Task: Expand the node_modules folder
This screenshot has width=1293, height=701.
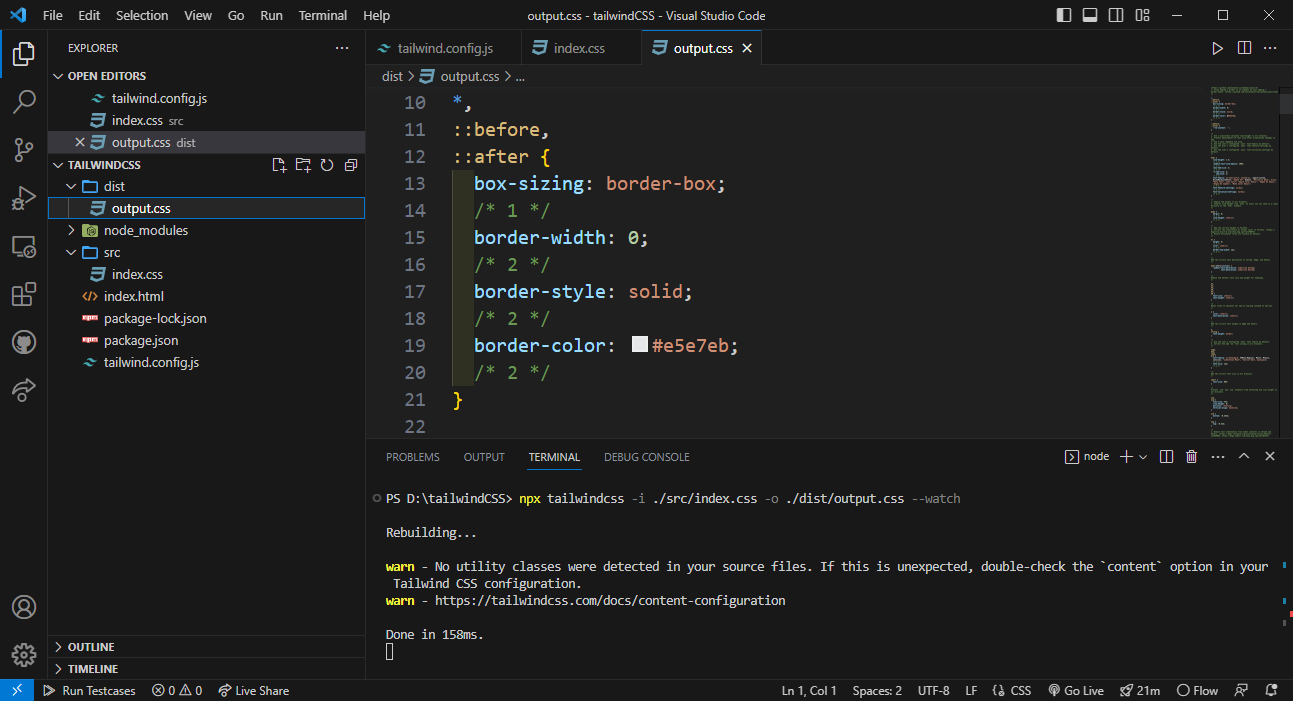Action: 71,230
